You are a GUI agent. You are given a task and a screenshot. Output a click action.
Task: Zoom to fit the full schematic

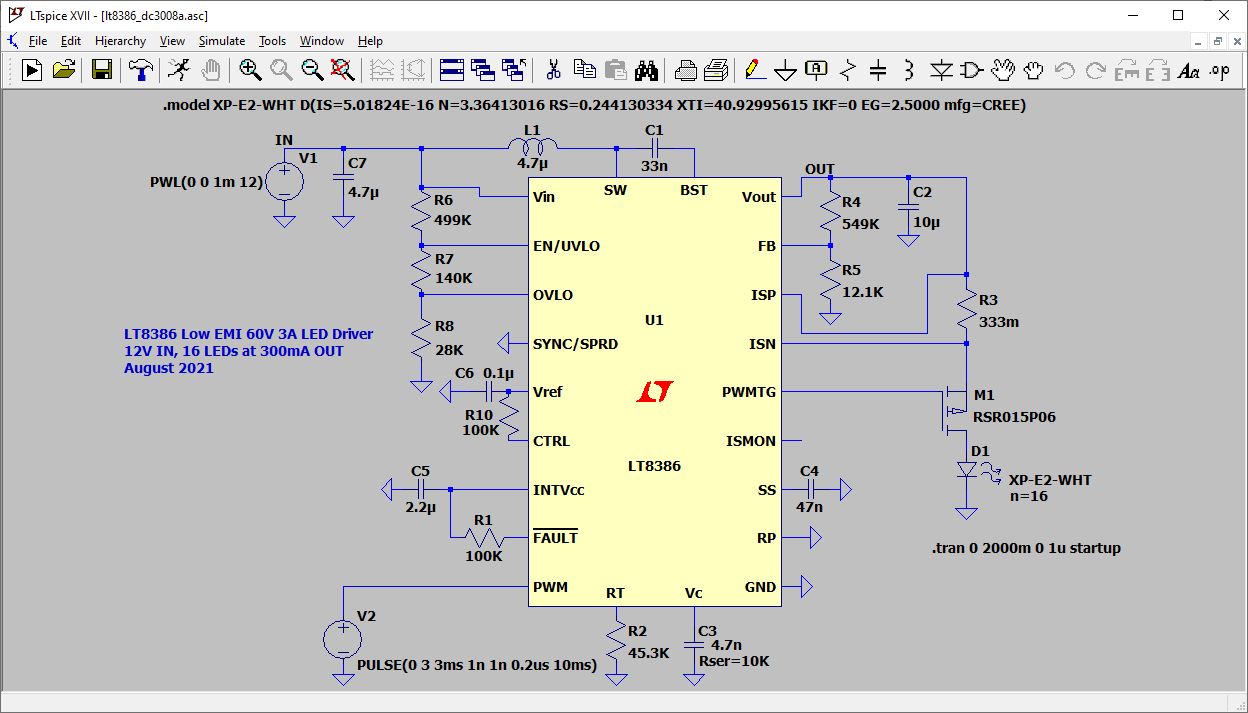[x=343, y=69]
